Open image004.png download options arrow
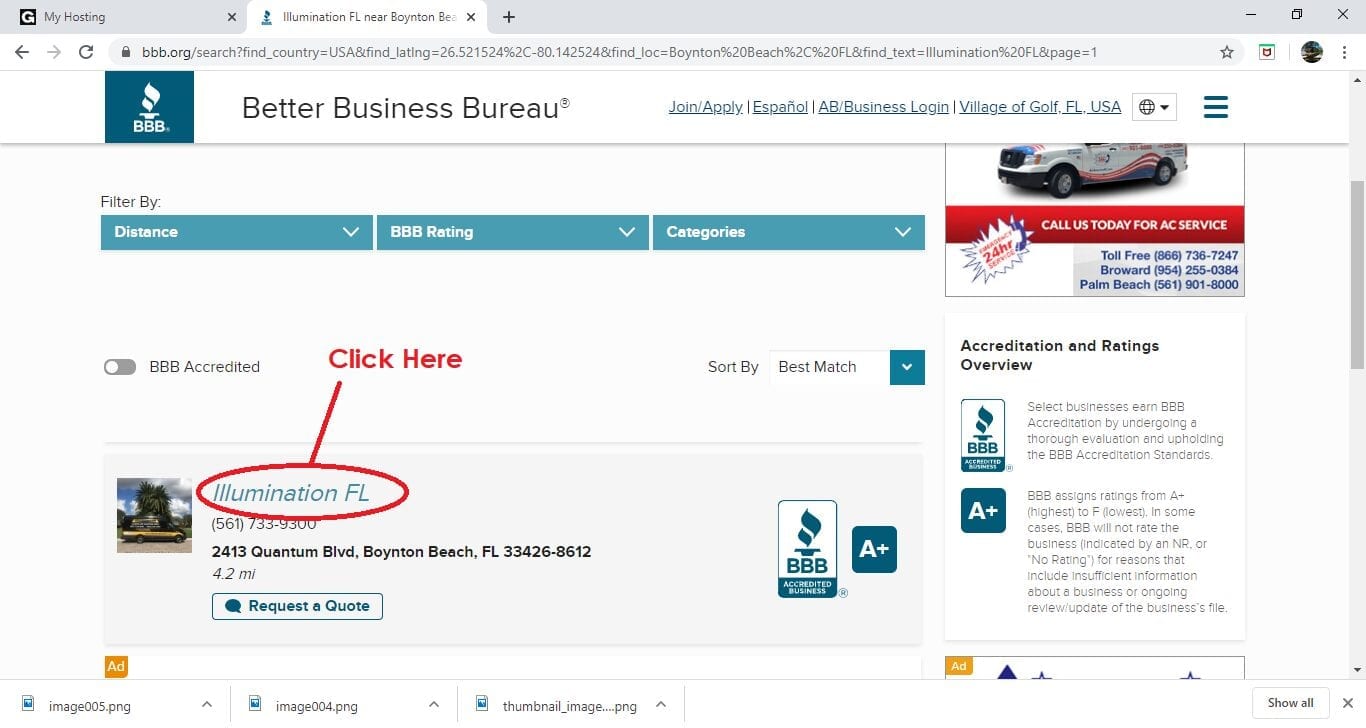This screenshot has width=1366, height=728. coord(434,705)
